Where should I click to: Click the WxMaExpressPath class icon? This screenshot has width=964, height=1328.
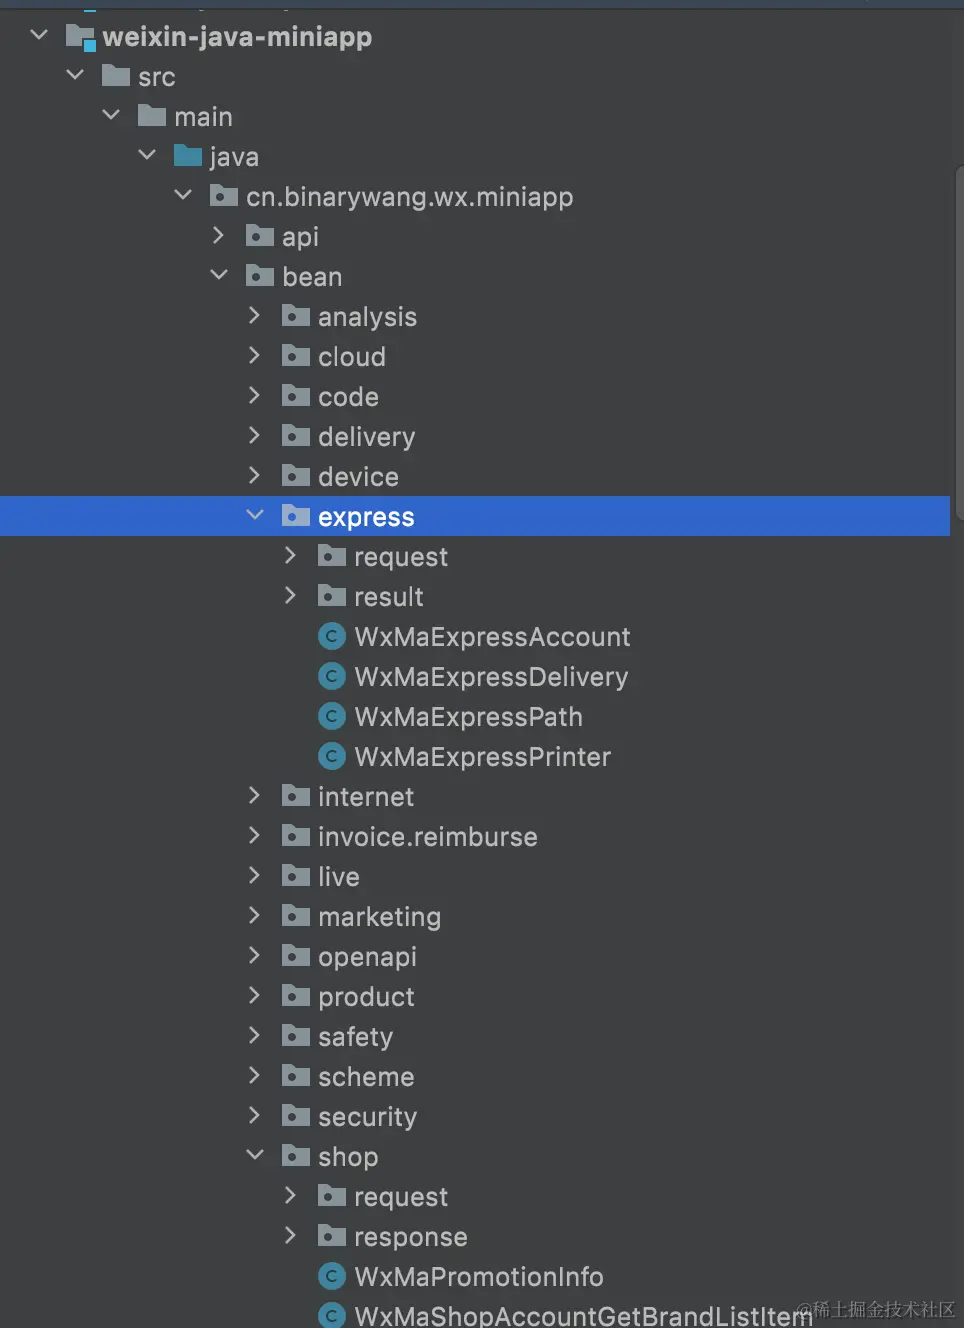tap(331, 716)
